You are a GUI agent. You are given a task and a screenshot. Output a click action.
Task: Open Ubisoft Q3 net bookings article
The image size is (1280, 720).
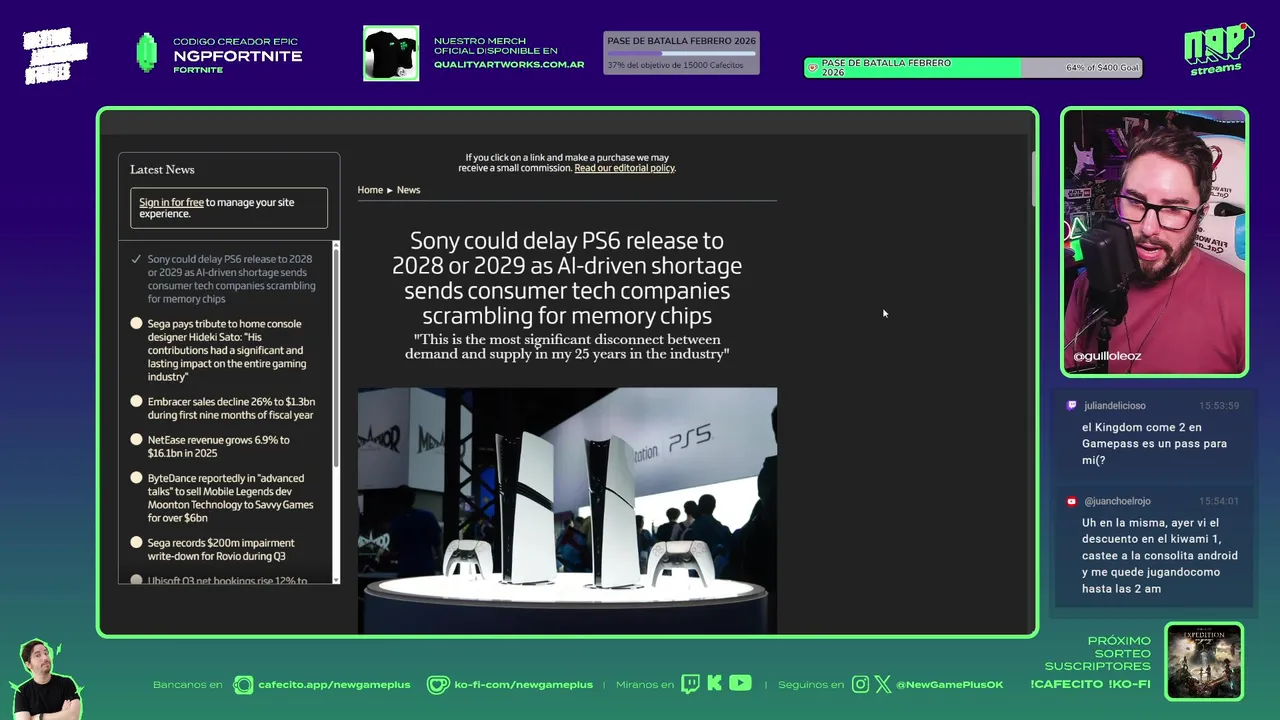(227, 580)
